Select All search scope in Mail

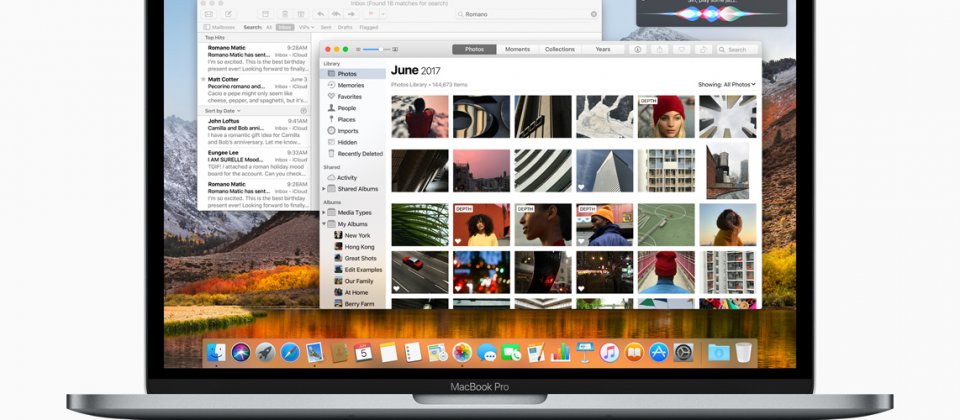pyautogui.click(x=269, y=28)
